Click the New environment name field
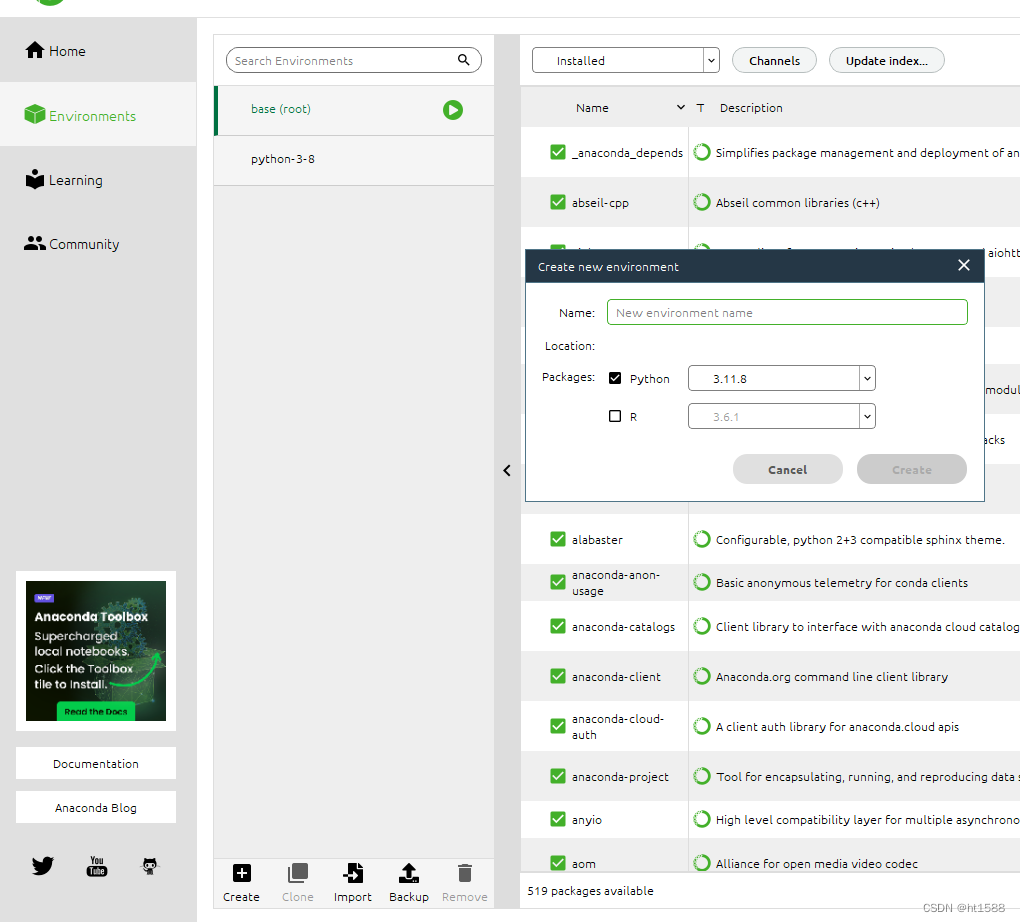 (787, 312)
